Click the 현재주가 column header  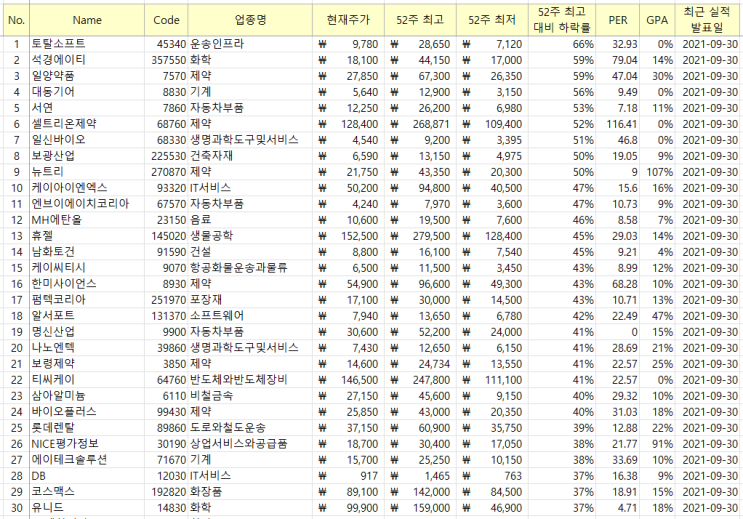pos(348,20)
